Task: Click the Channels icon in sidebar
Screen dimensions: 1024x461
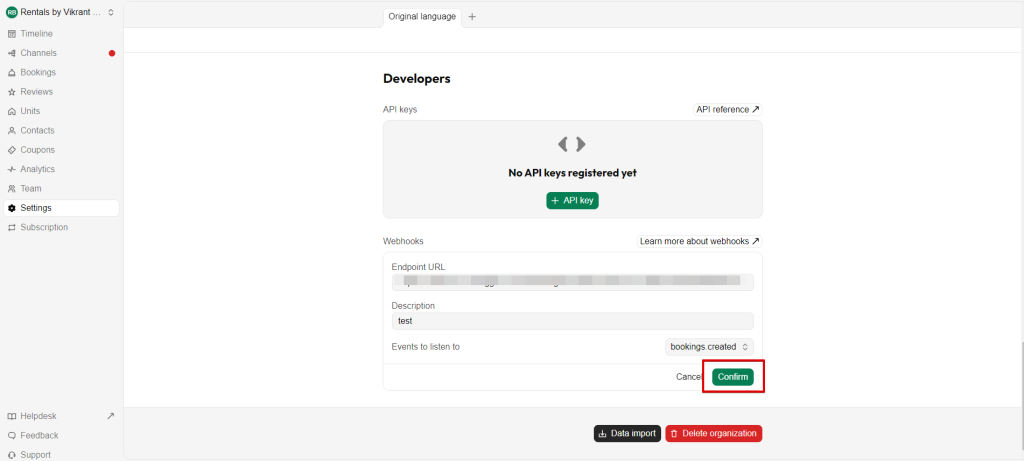Action: 11,53
